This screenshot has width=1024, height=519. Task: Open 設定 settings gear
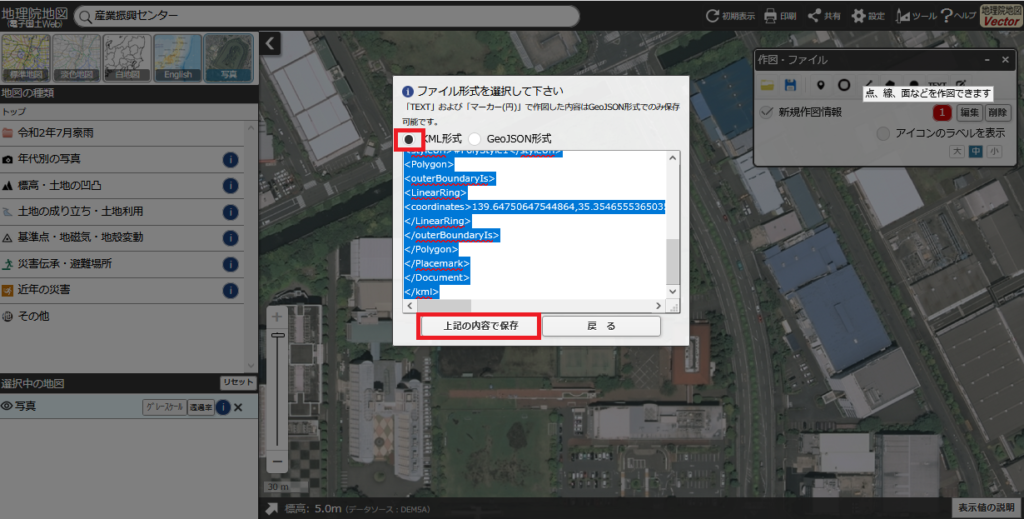pyautogui.click(x=868, y=16)
